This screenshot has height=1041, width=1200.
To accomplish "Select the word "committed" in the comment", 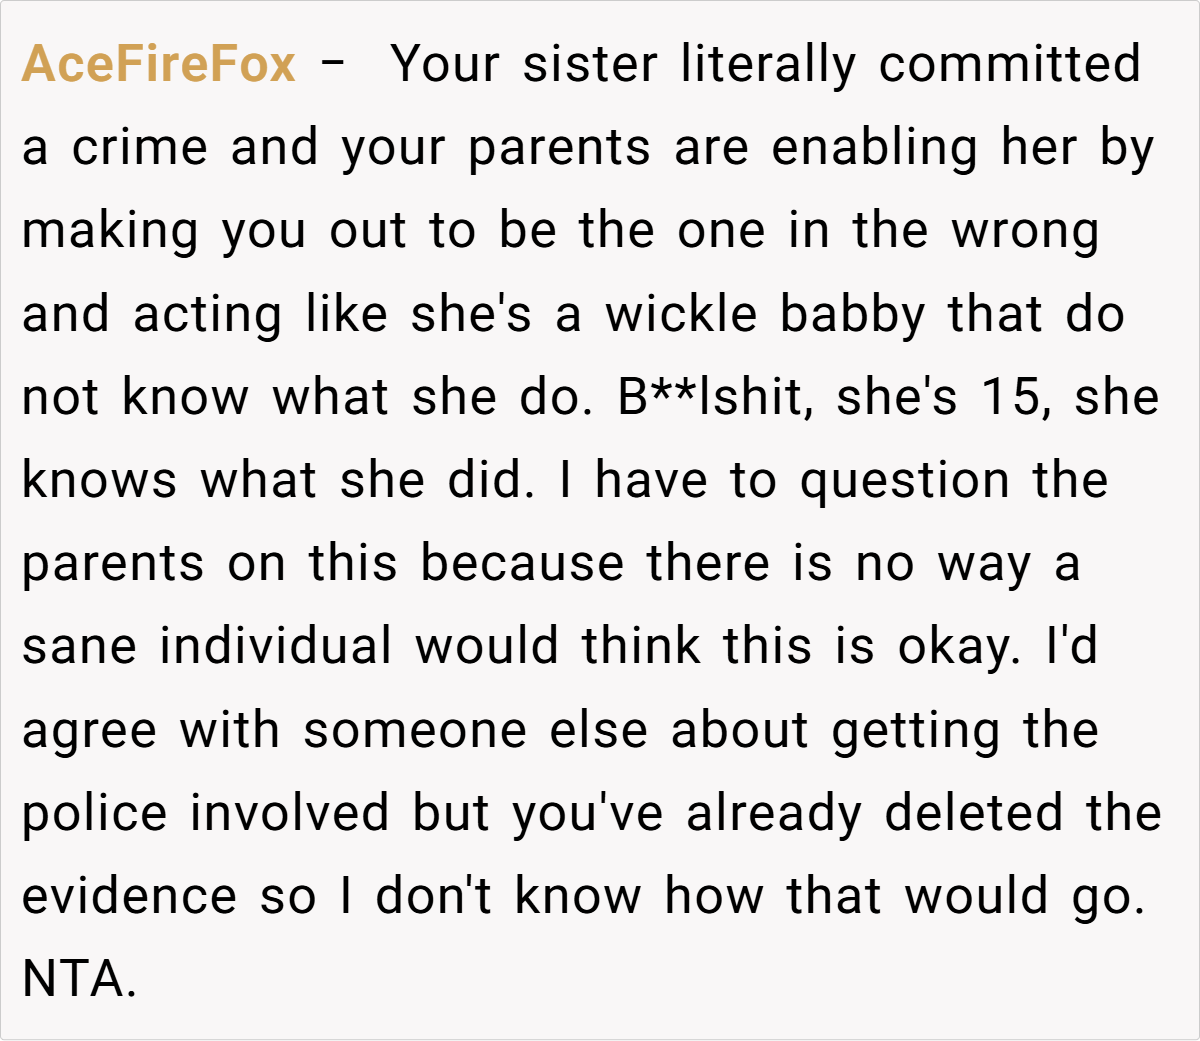I will point(1009,65).
